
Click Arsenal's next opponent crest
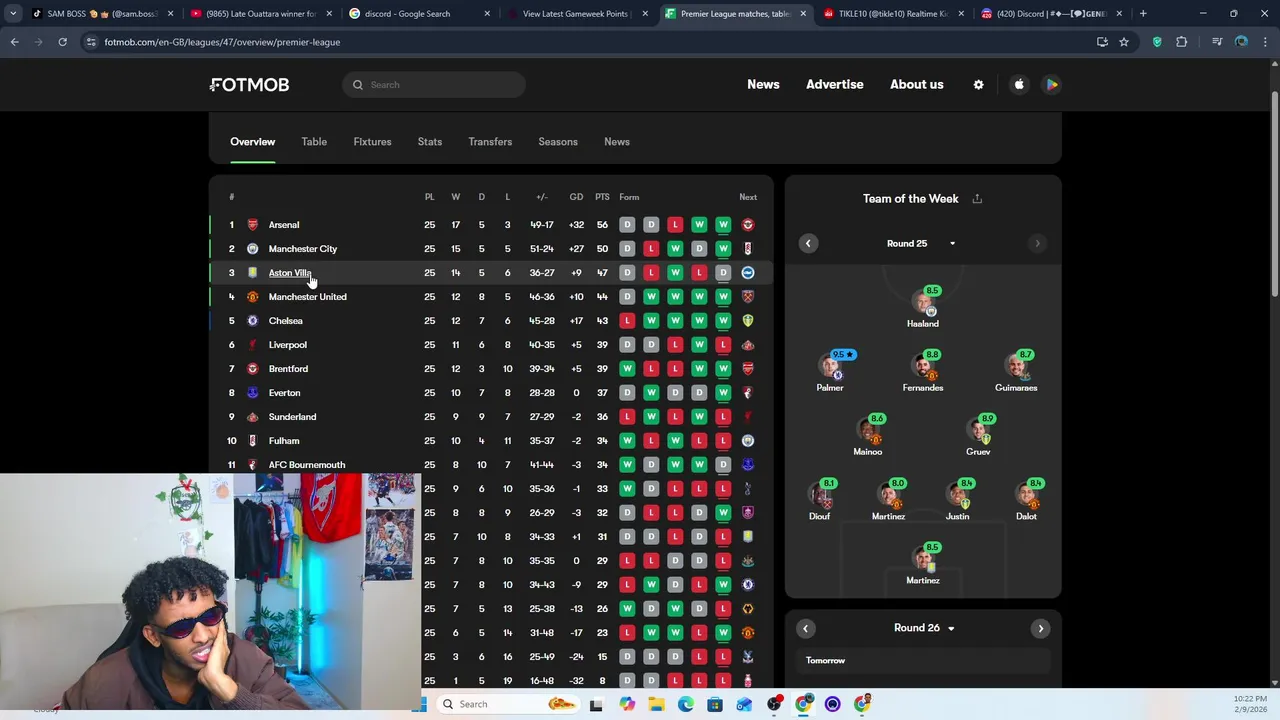click(748, 225)
